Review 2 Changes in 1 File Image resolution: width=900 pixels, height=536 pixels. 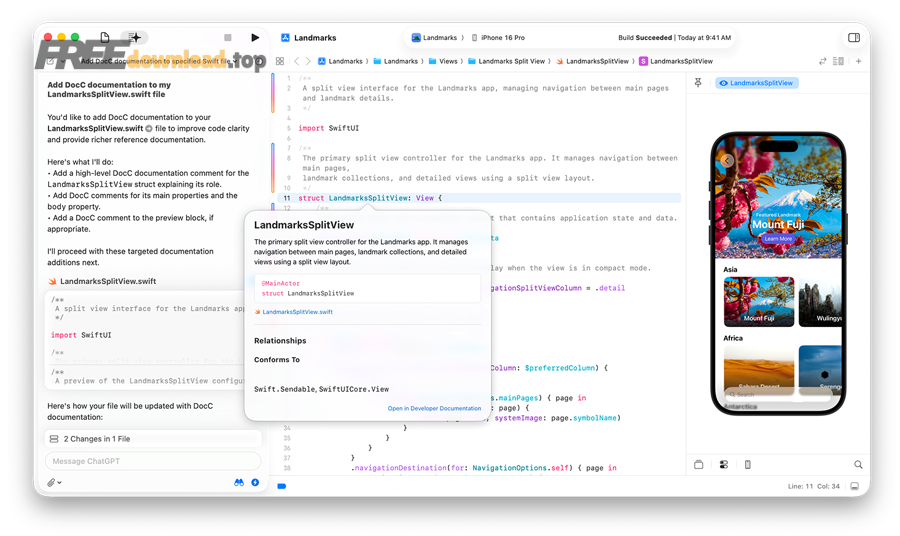click(153, 438)
